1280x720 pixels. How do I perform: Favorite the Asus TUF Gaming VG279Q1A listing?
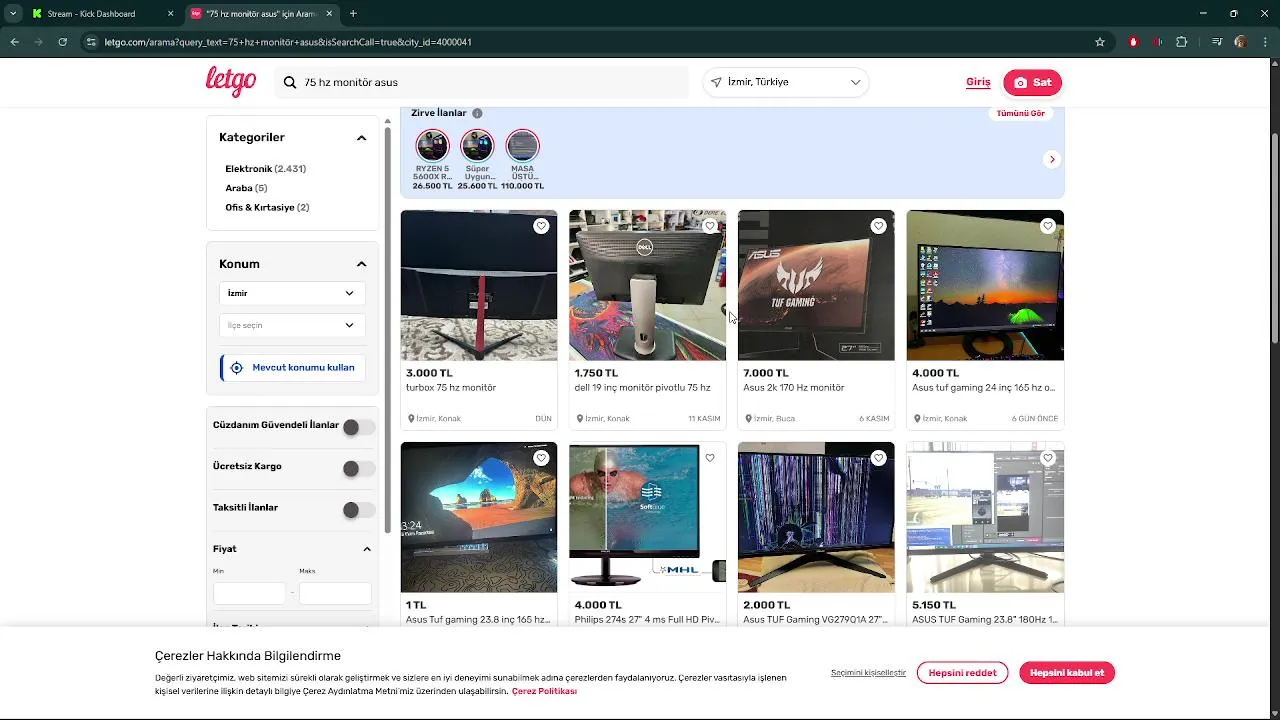pyautogui.click(x=879, y=458)
